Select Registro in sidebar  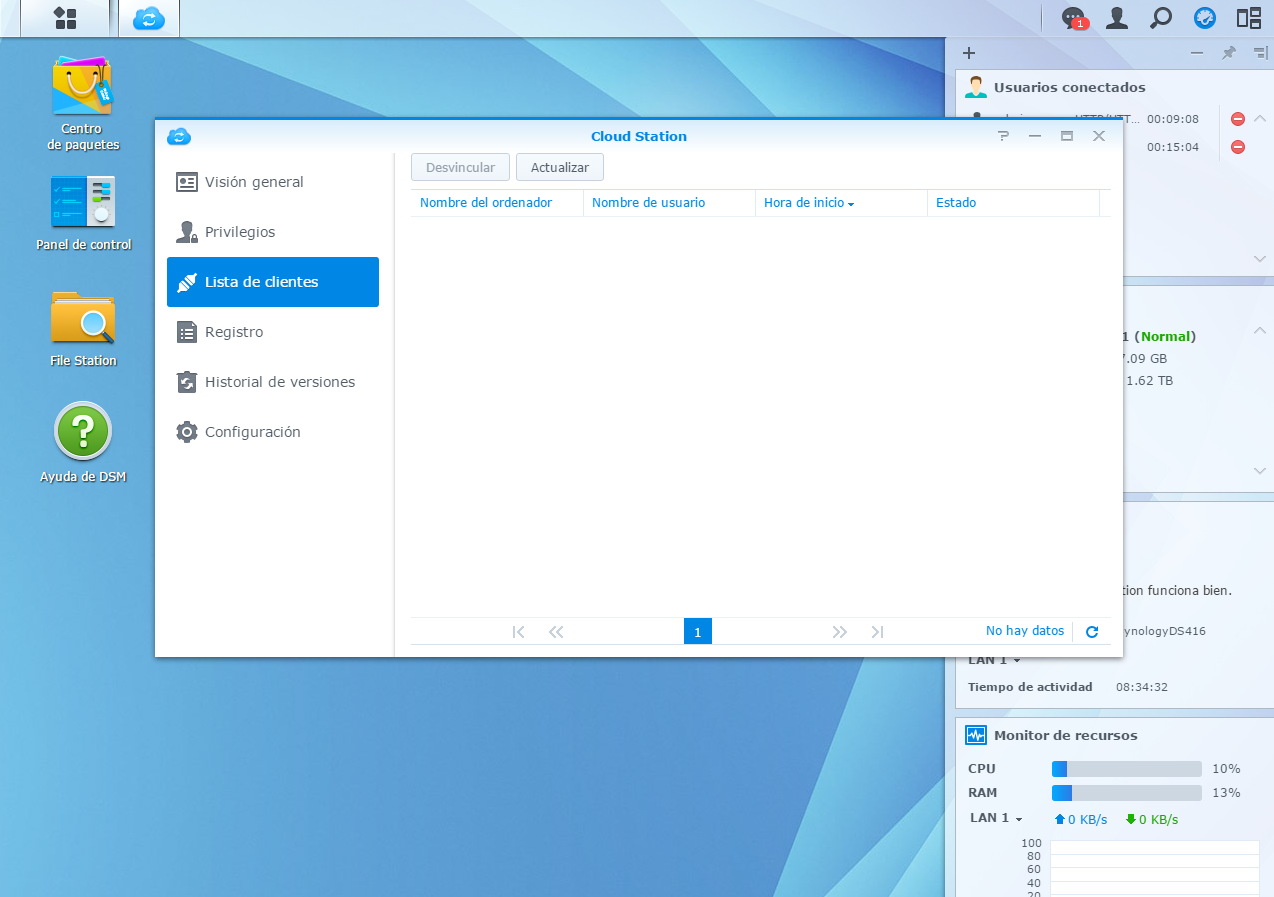pos(273,332)
